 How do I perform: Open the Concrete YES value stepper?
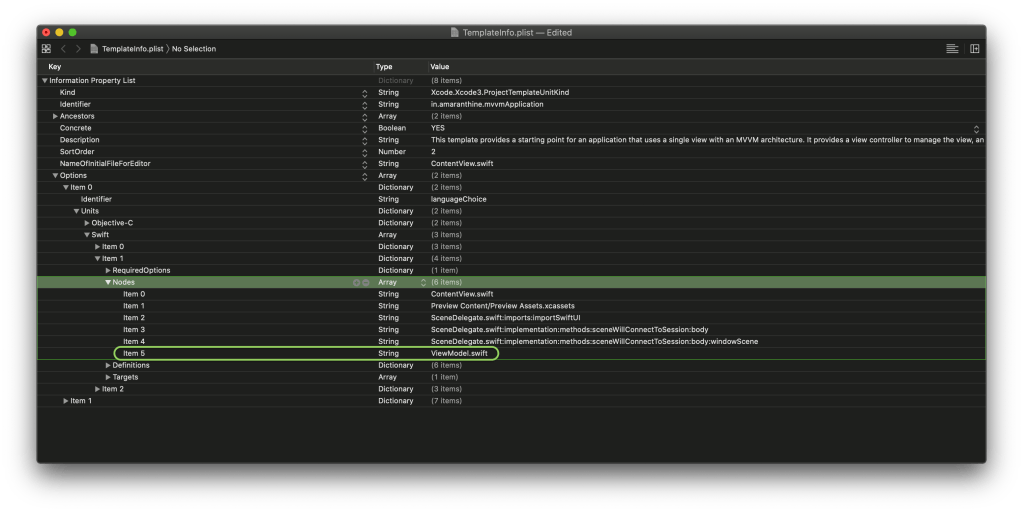(x=976, y=128)
